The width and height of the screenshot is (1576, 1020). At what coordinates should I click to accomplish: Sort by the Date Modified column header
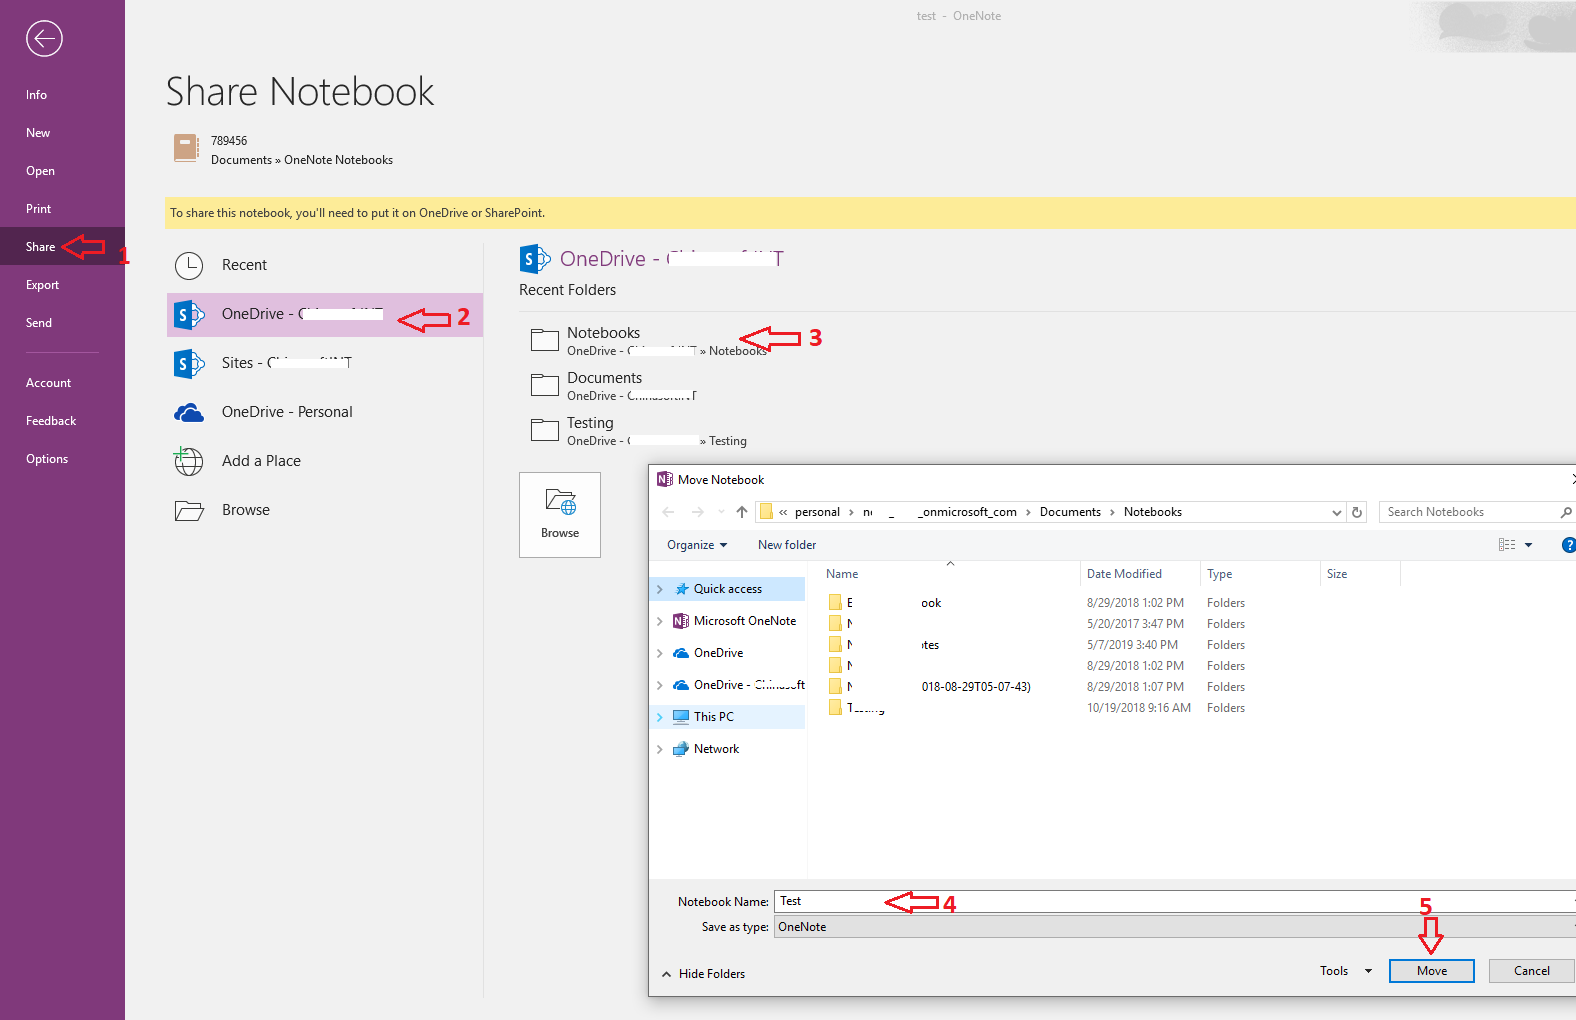1140,574
